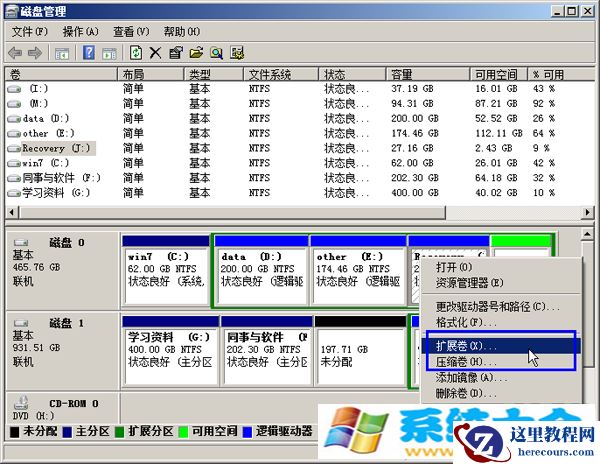Open the 文件(F) menu
Image resolution: width=600 pixels, height=464 pixels.
(29, 31)
